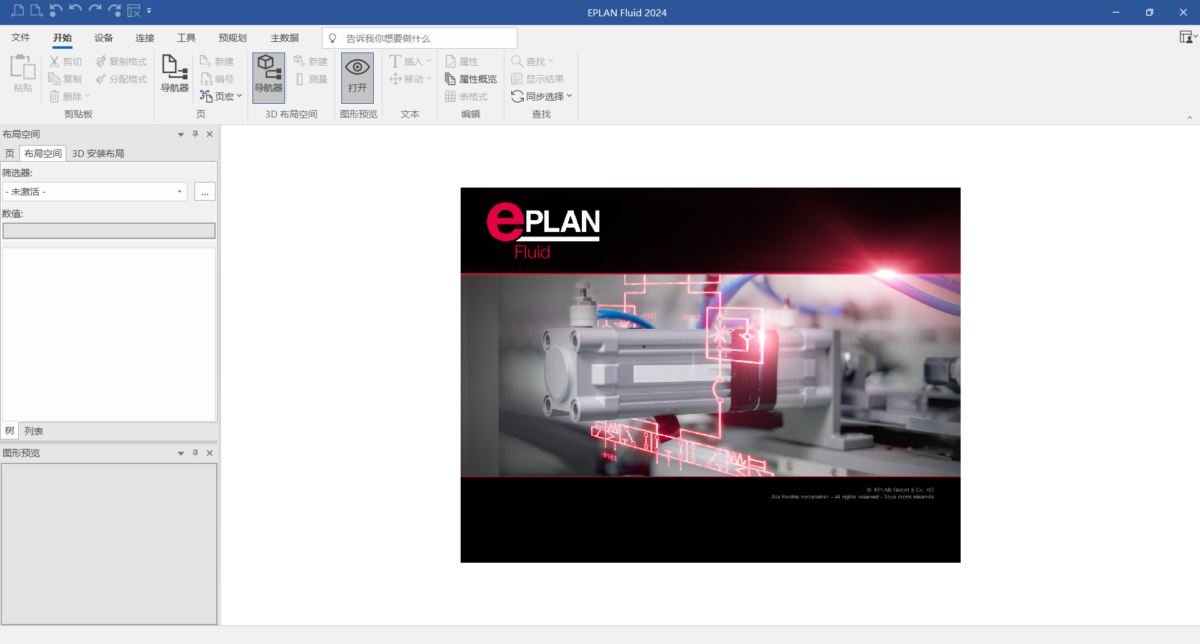Open the 筛选器 '- 未激活 -' combo box

(95, 191)
